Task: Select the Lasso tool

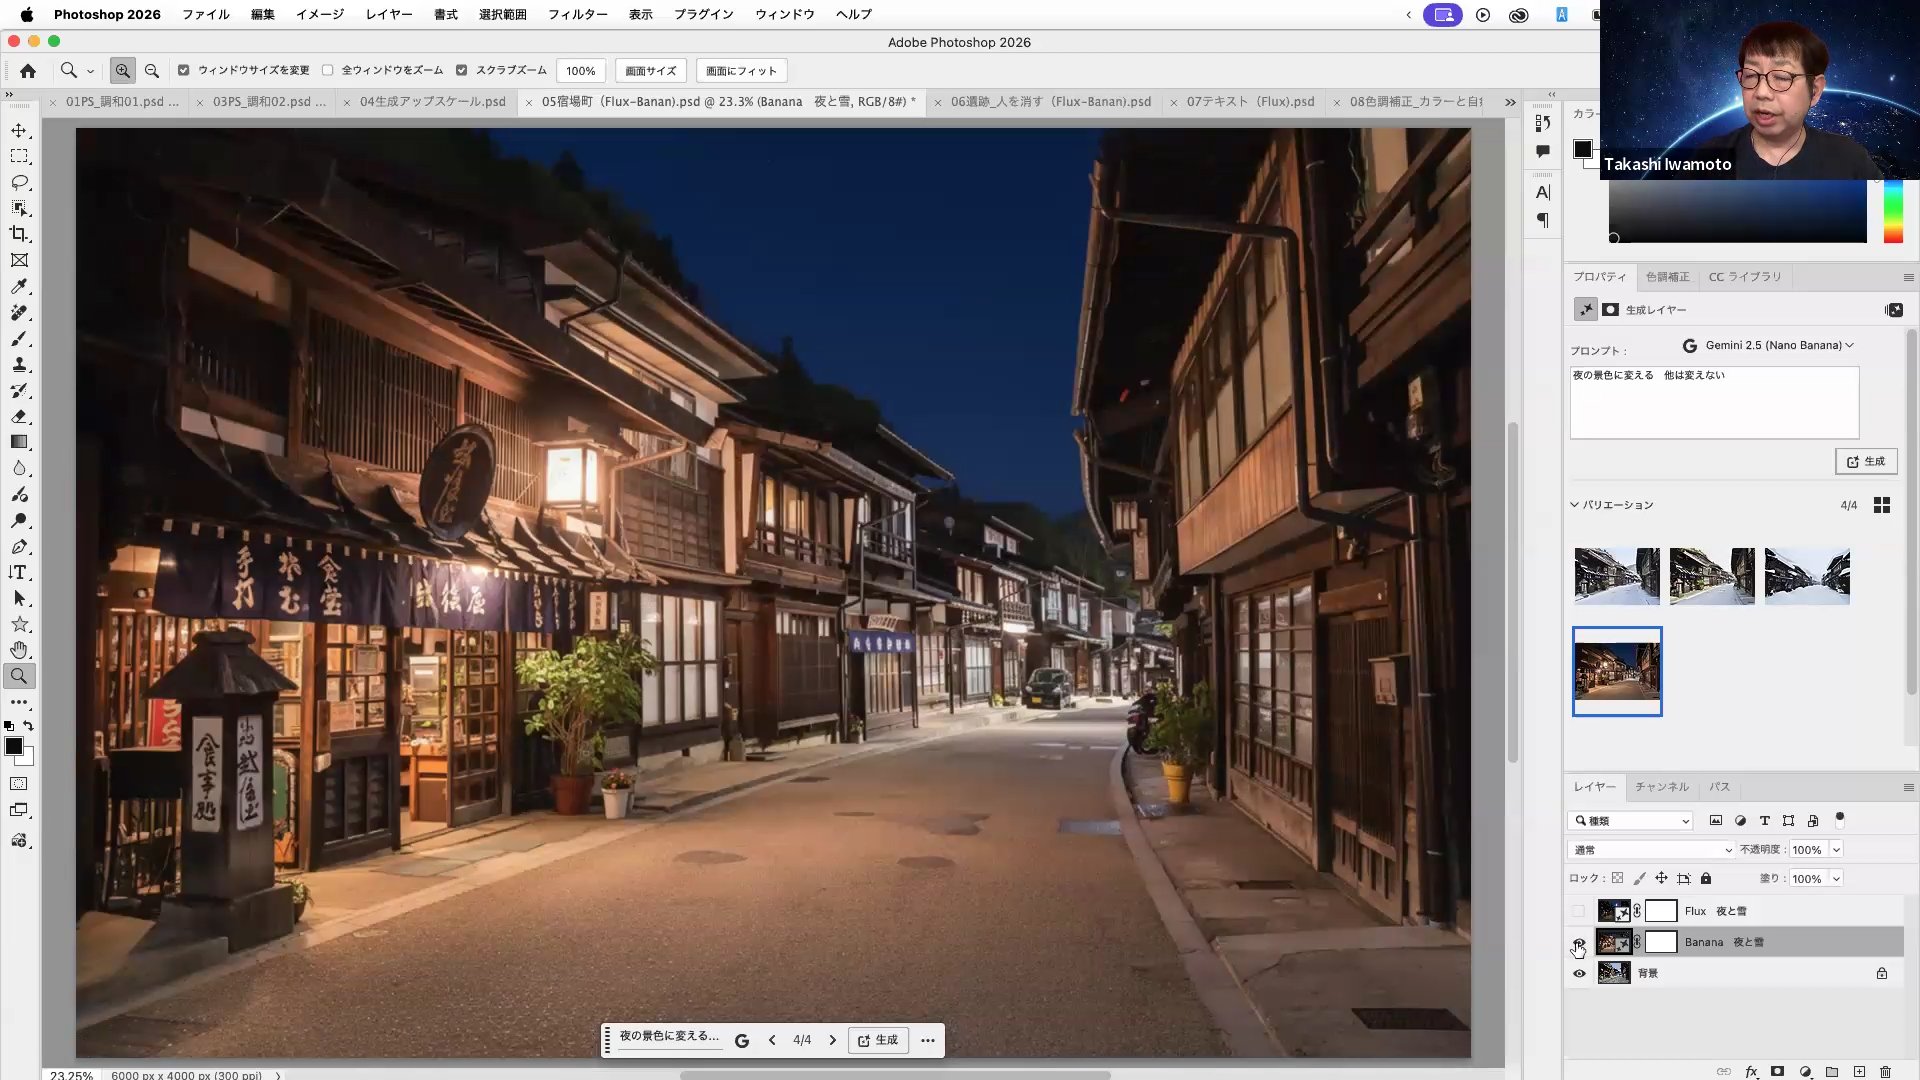Action: 19,182
